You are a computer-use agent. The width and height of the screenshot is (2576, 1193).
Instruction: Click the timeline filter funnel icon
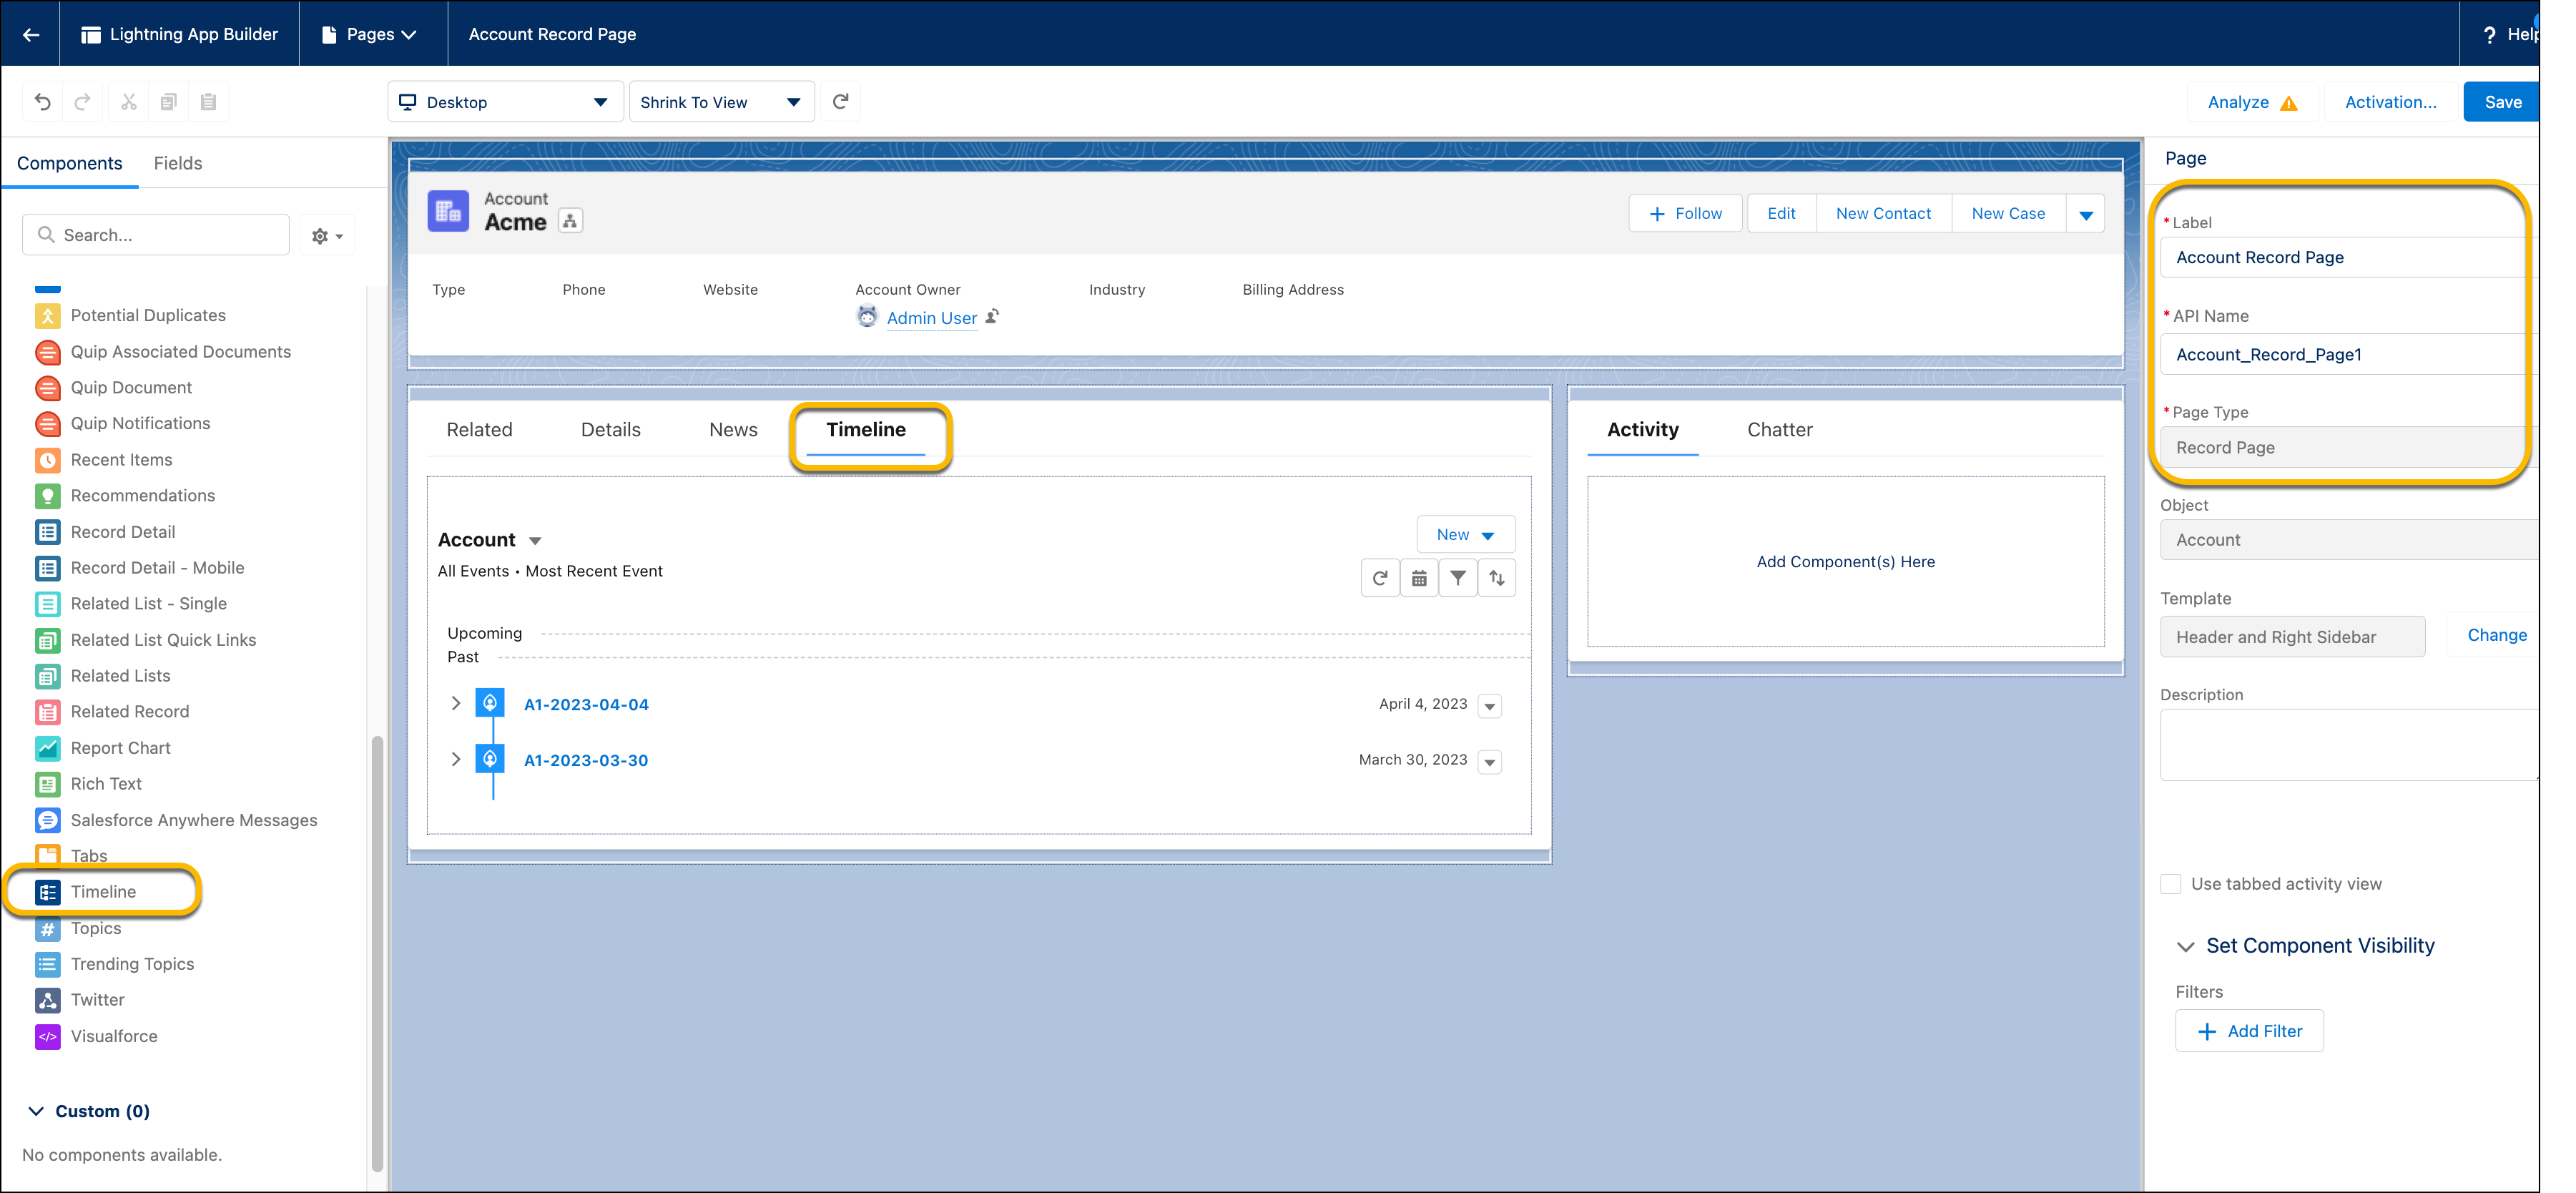1457,578
